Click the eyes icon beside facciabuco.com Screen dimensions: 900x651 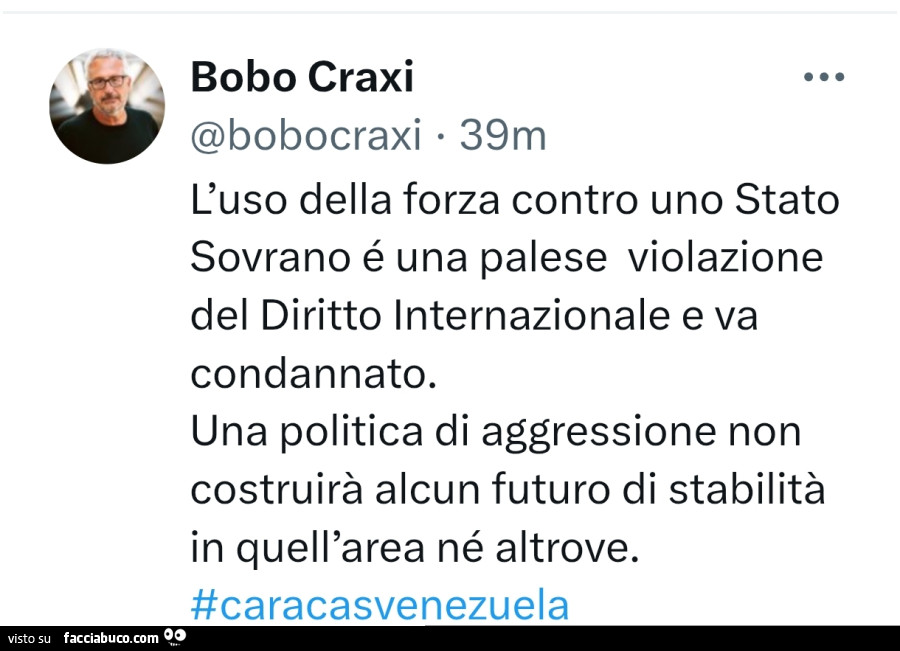[175, 636]
